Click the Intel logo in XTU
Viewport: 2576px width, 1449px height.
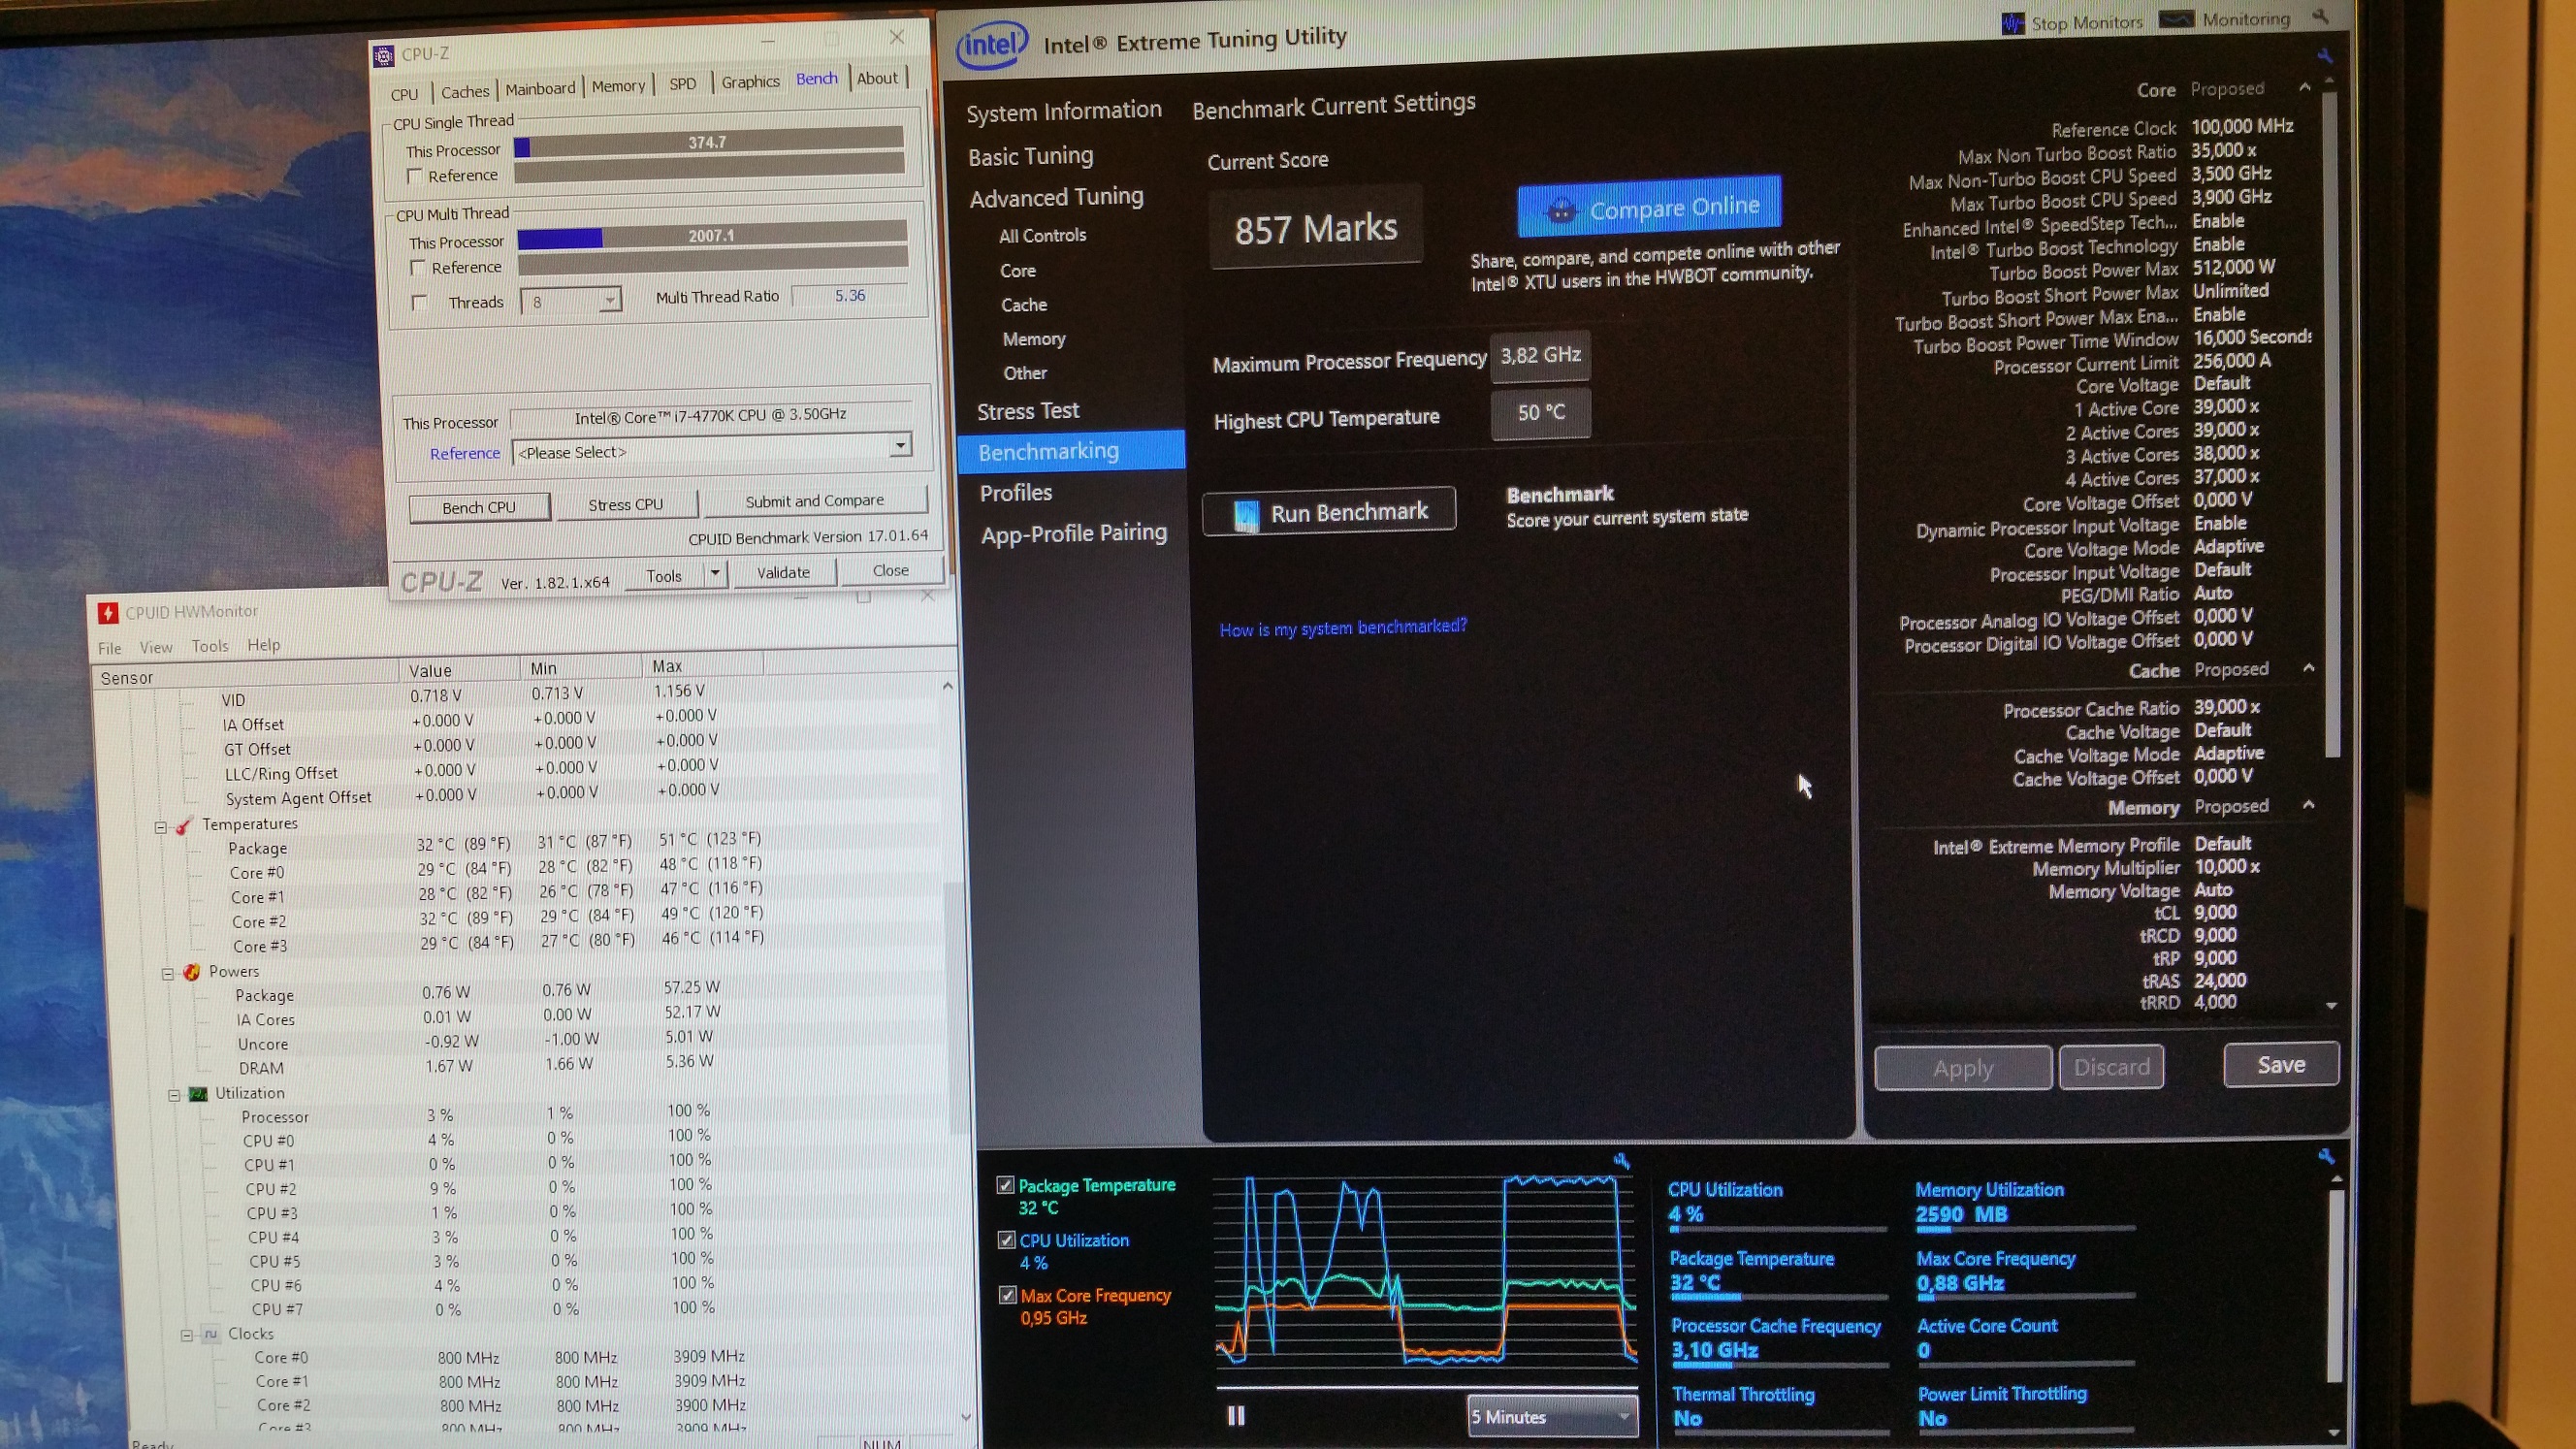[991, 45]
